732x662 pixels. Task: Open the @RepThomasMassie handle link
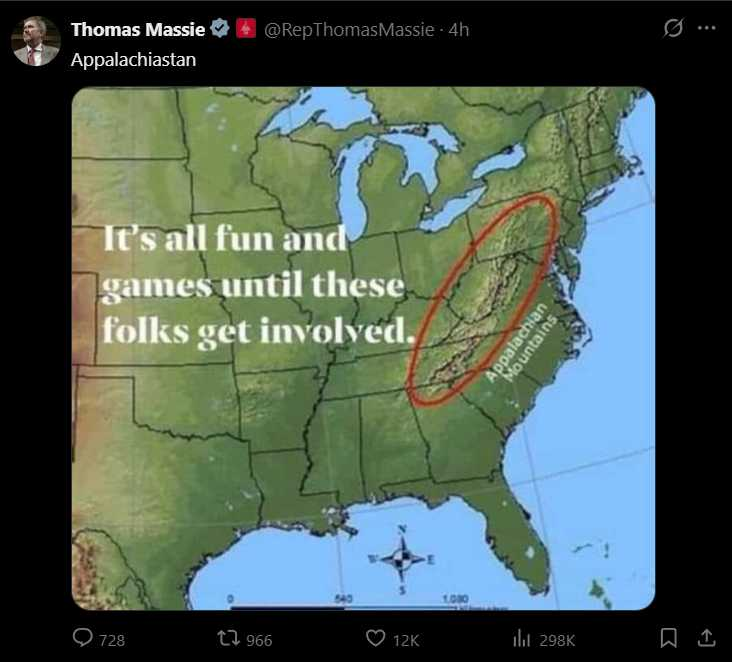(349, 30)
